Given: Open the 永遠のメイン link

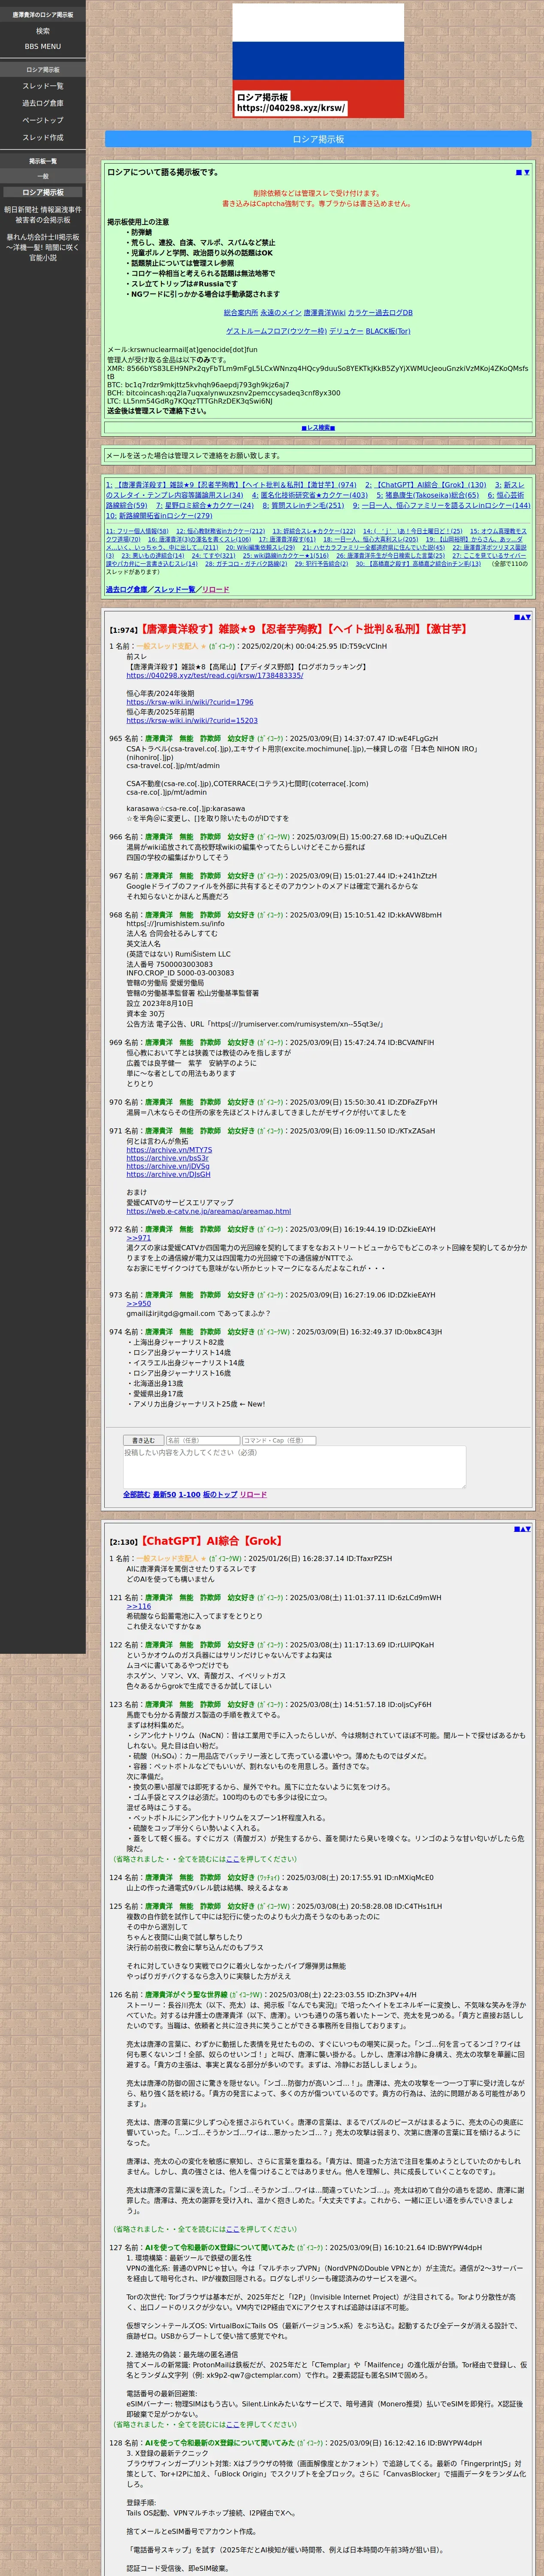Looking at the screenshot, I should (280, 313).
